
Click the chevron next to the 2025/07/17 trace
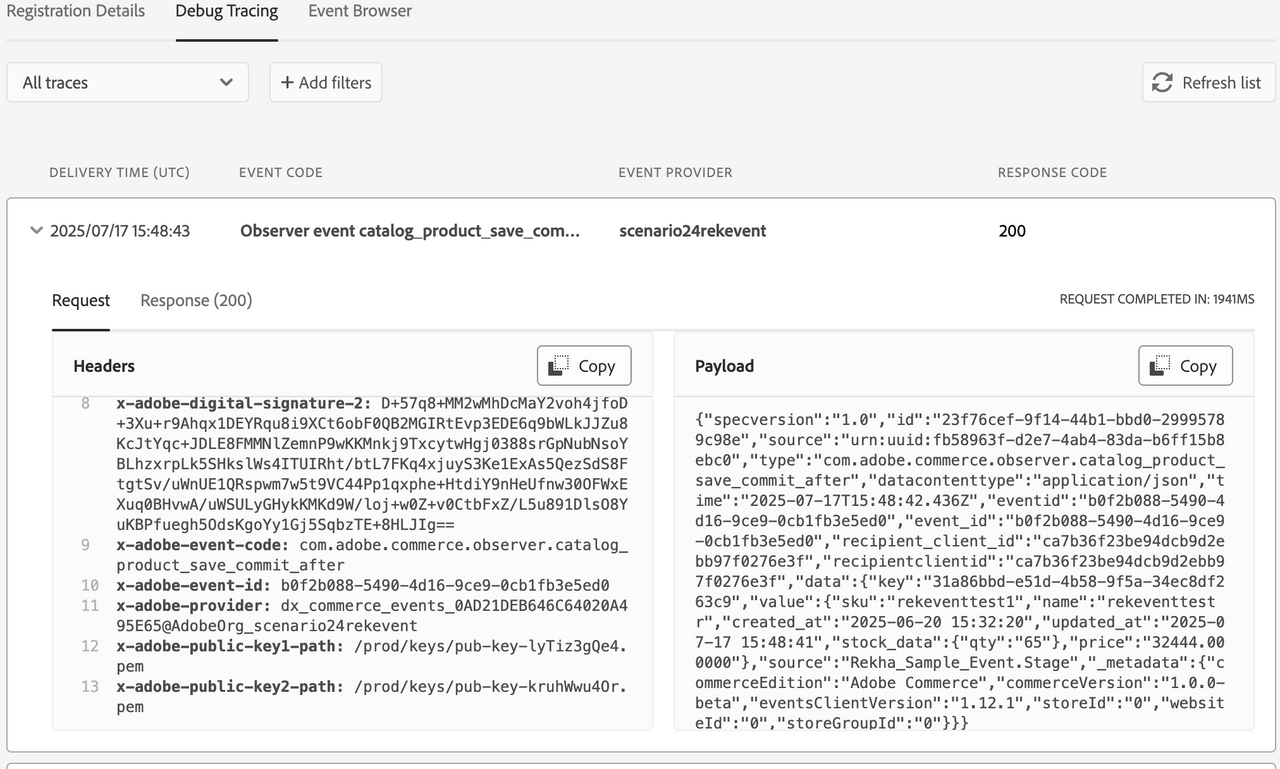click(36, 230)
